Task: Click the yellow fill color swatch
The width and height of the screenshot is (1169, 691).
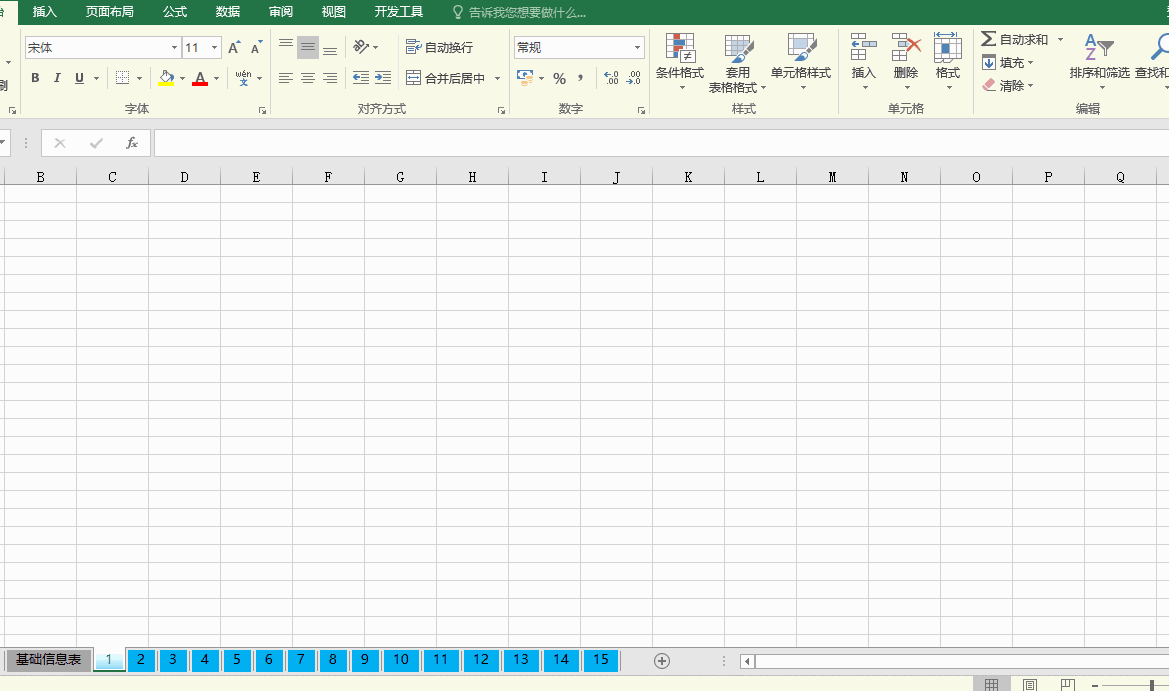Action: (166, 78)
